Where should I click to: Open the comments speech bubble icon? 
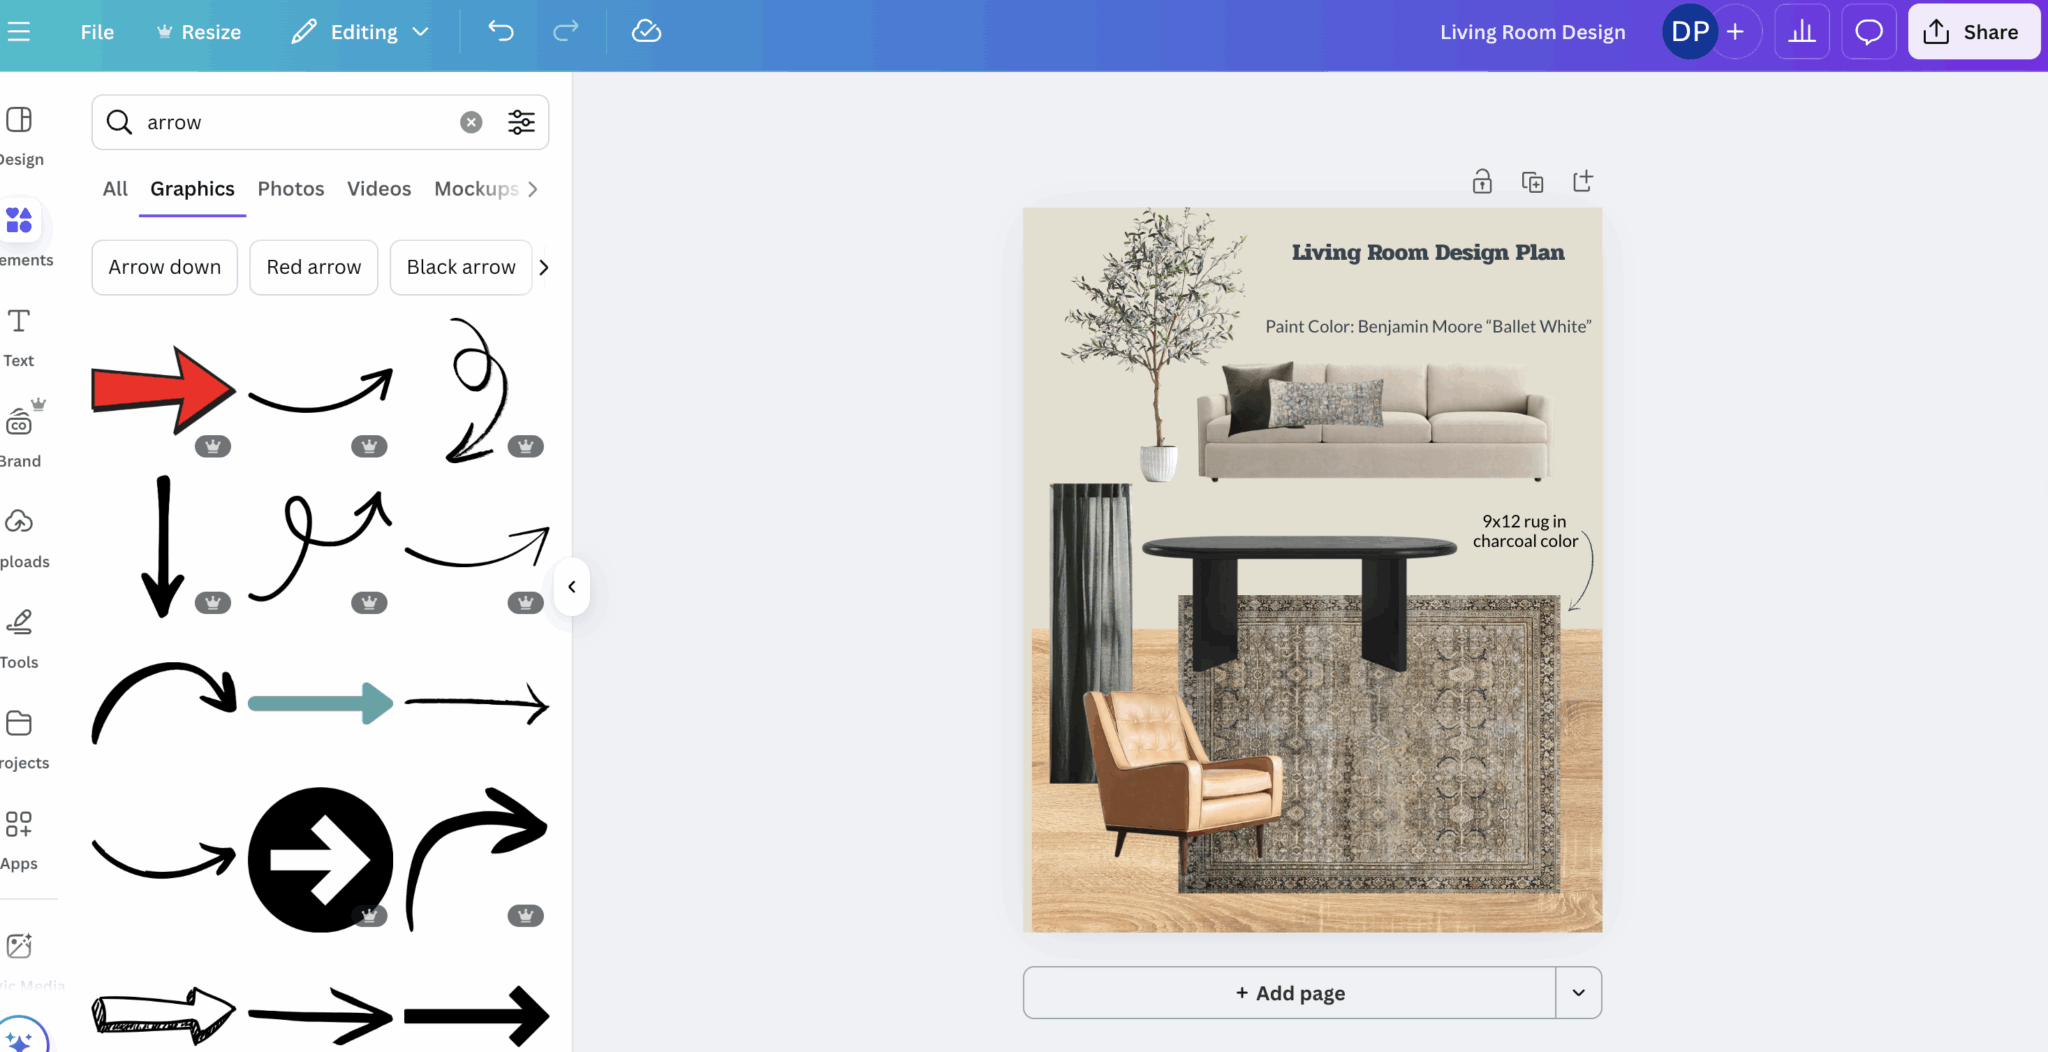(x=1869, y=32)
